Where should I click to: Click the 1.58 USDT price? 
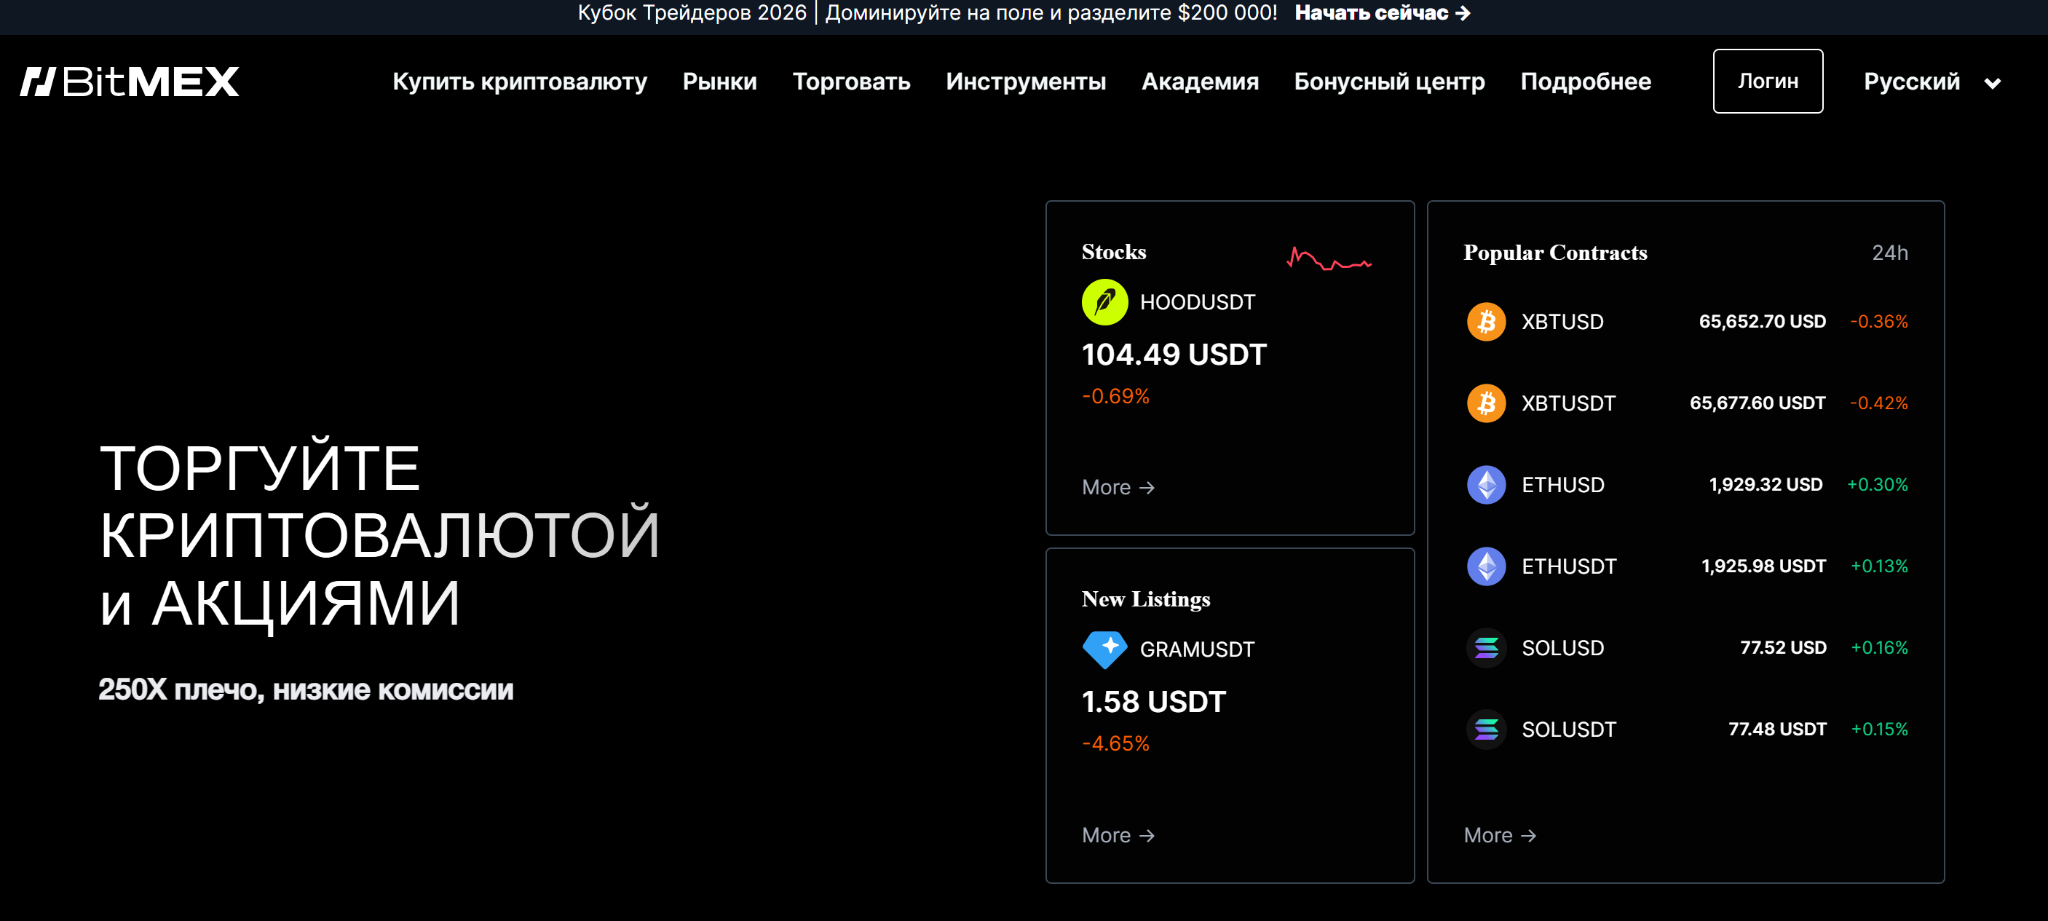1153,702
